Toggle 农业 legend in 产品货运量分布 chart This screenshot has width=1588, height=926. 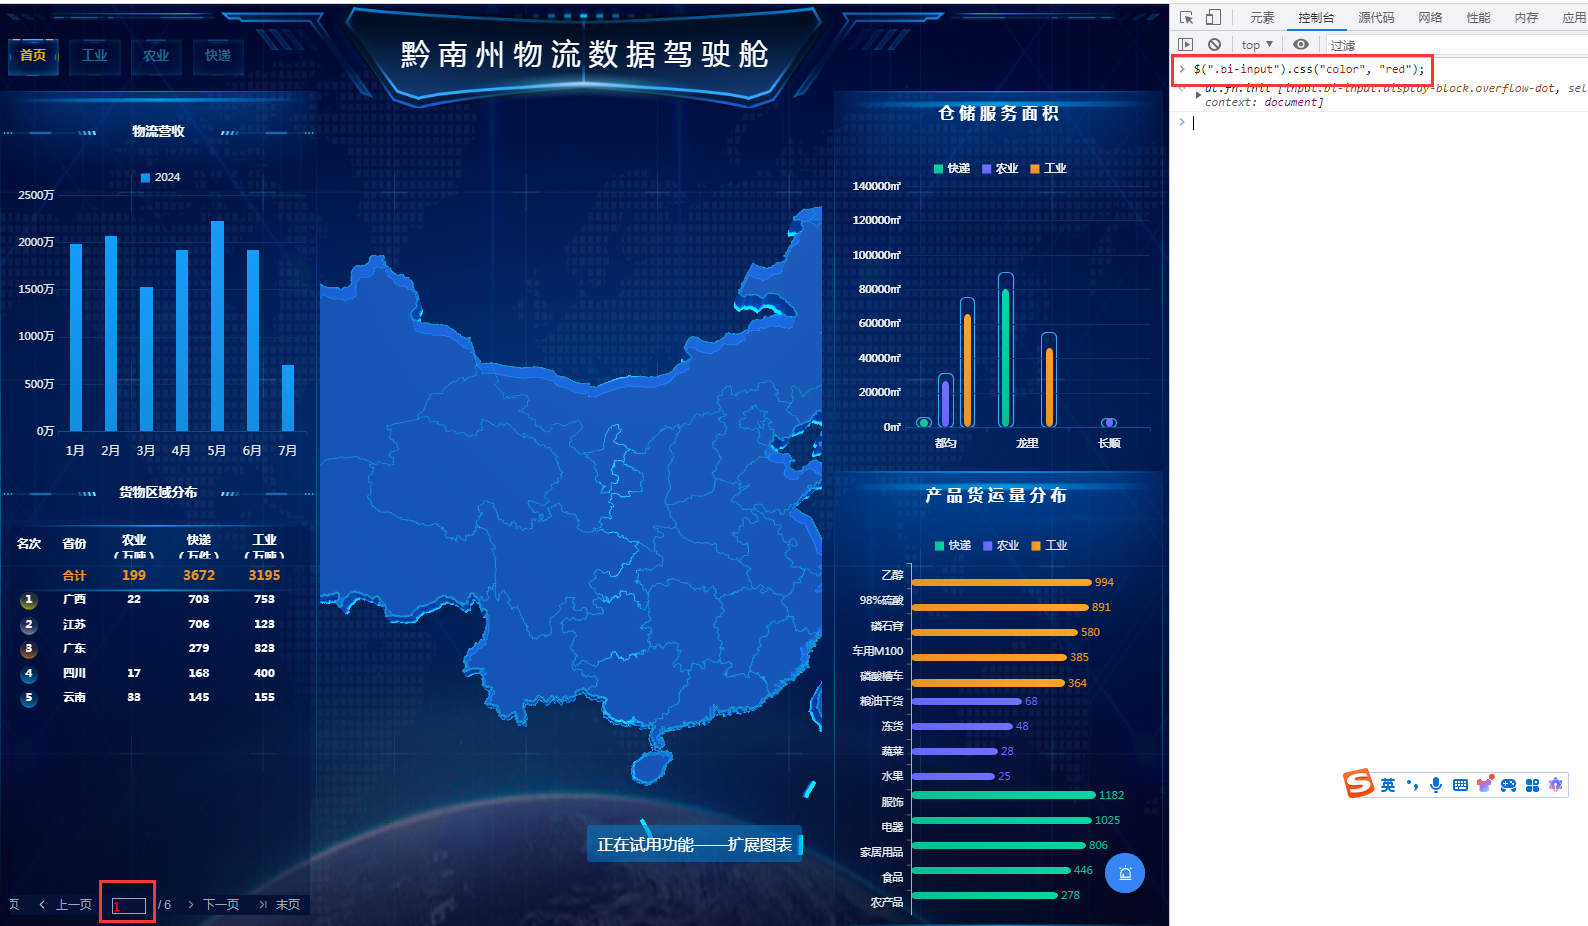[x=1001, y=545]
